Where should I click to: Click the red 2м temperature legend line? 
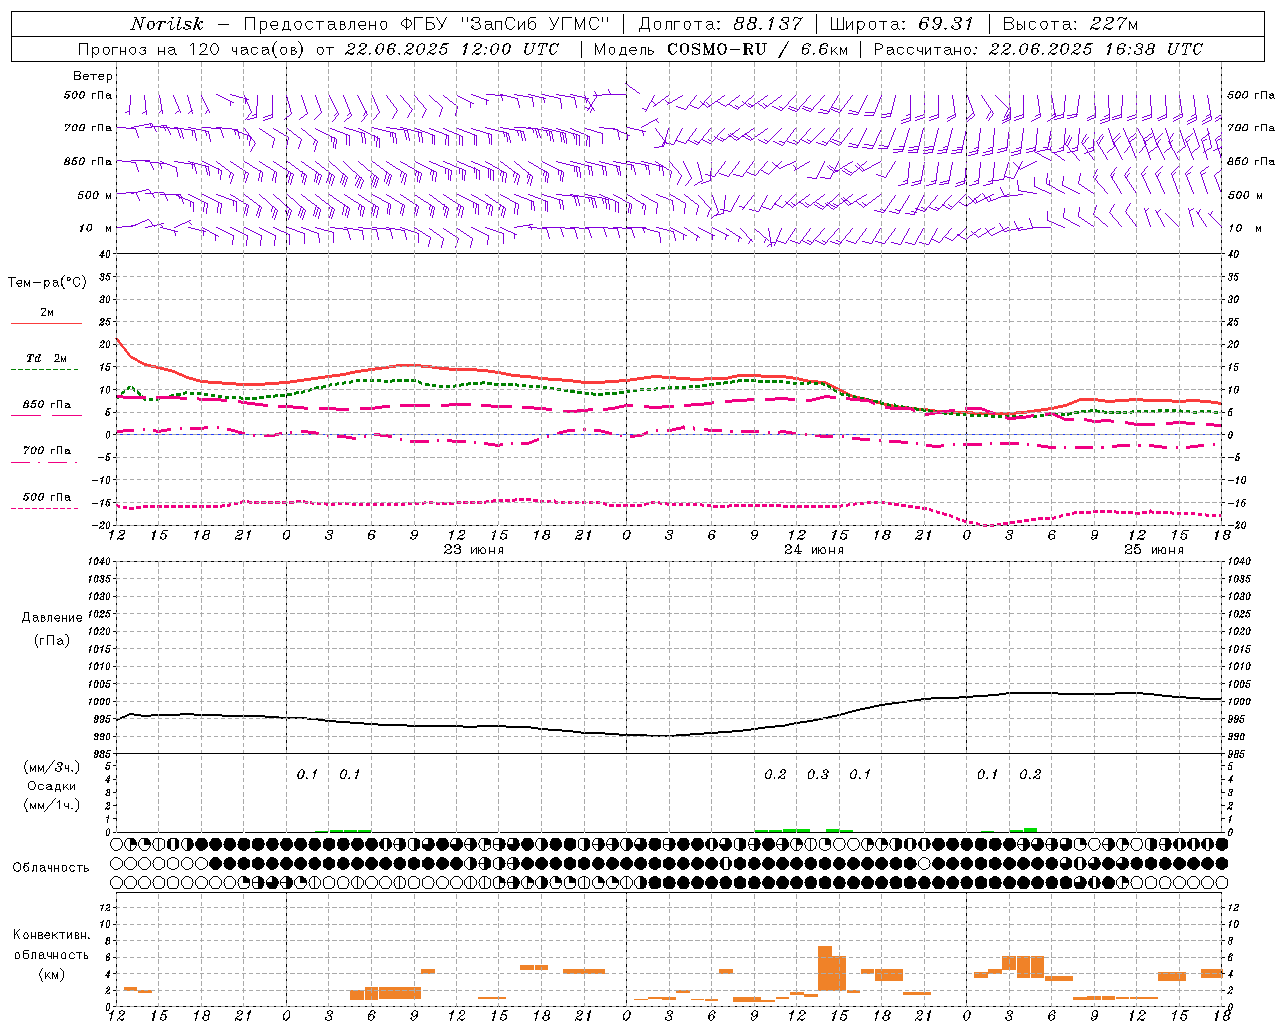46,323
